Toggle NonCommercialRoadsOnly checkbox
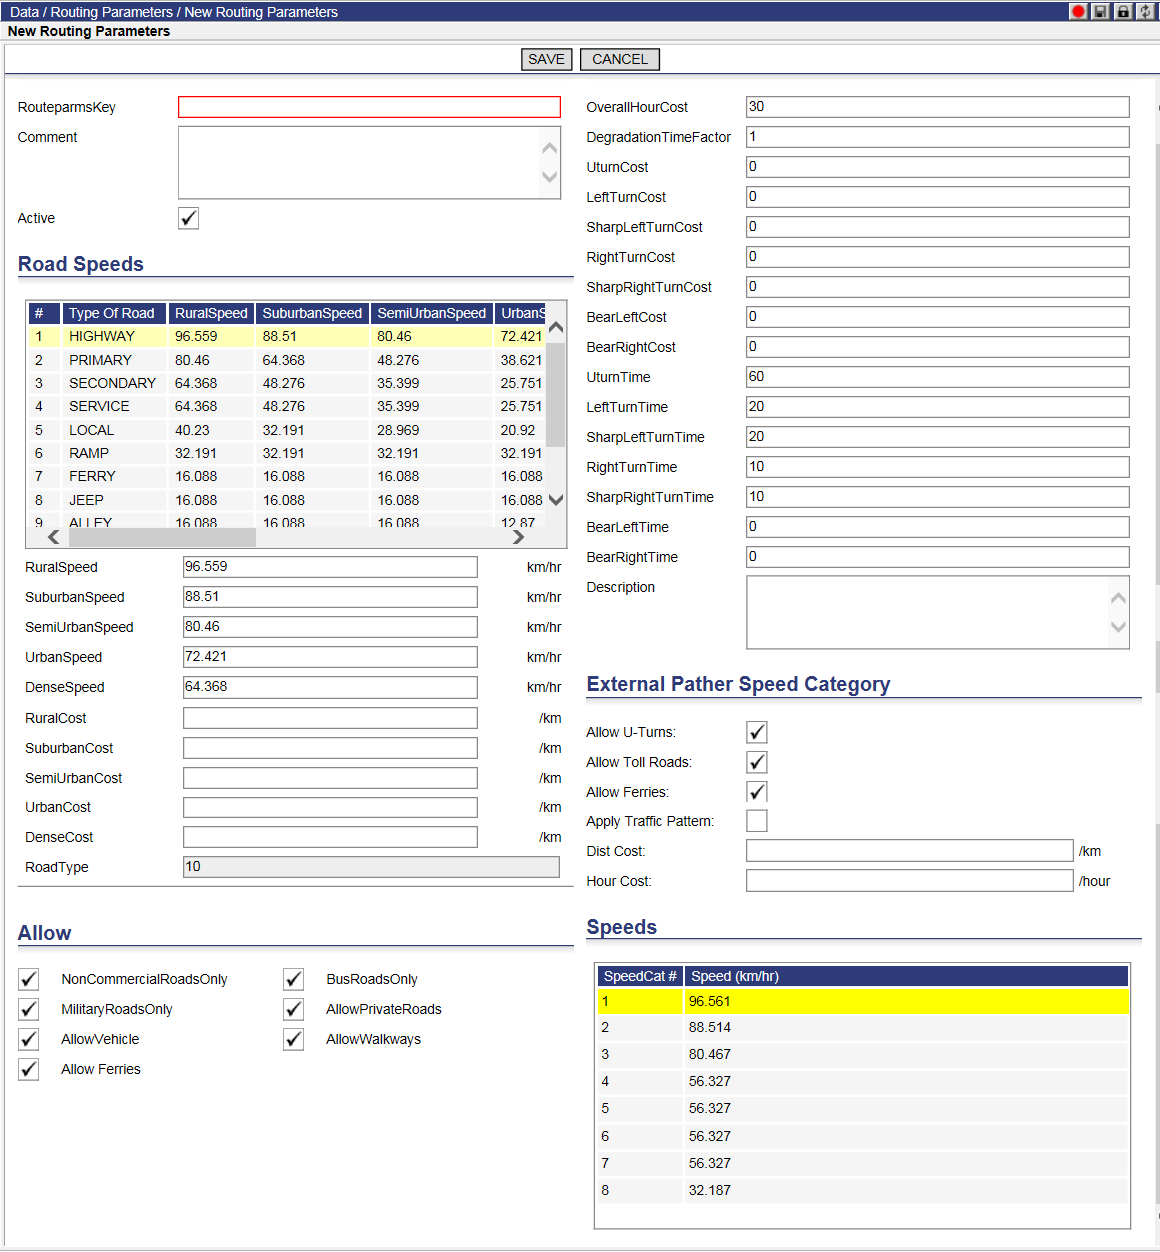Screen dimensions: 1160x1252 [28, 979]
